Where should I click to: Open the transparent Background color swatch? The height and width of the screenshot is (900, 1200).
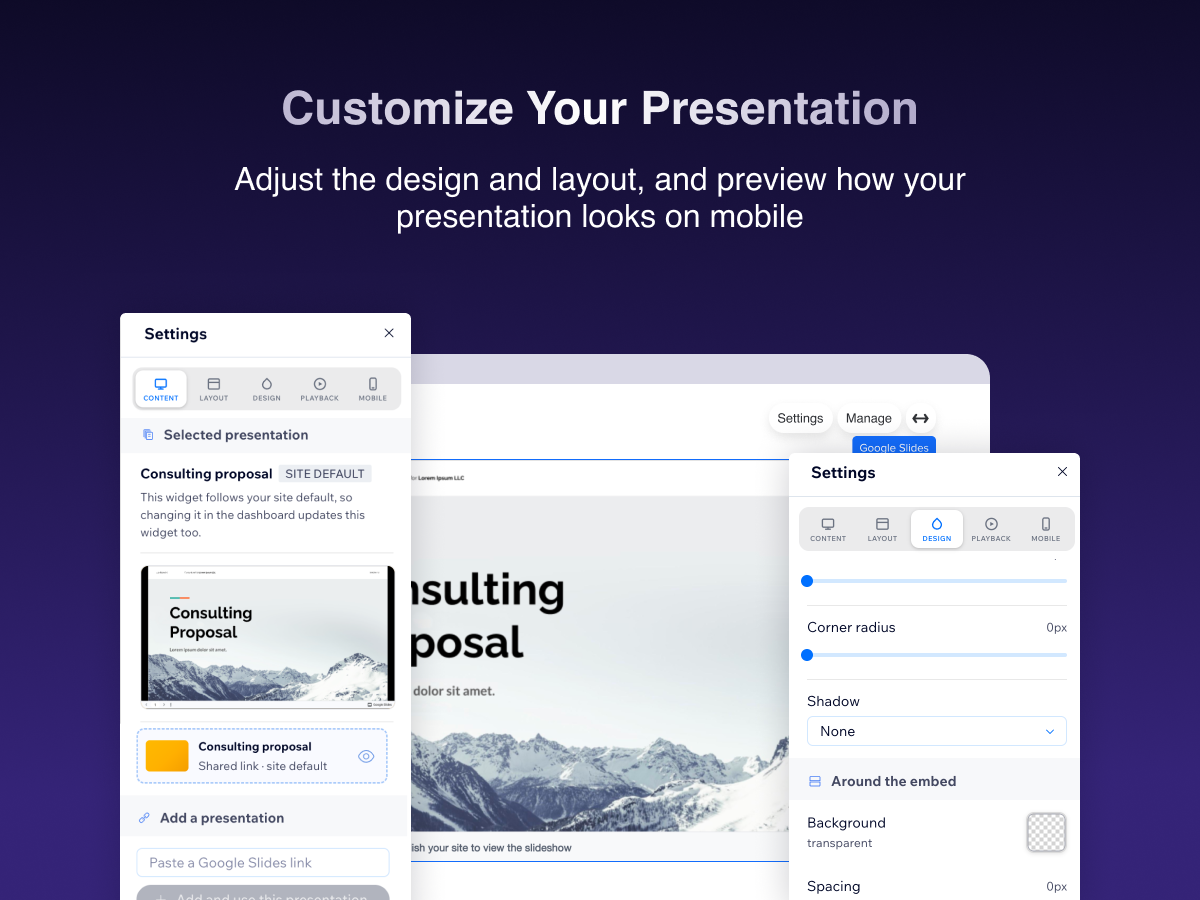(x=1046, y=832)
